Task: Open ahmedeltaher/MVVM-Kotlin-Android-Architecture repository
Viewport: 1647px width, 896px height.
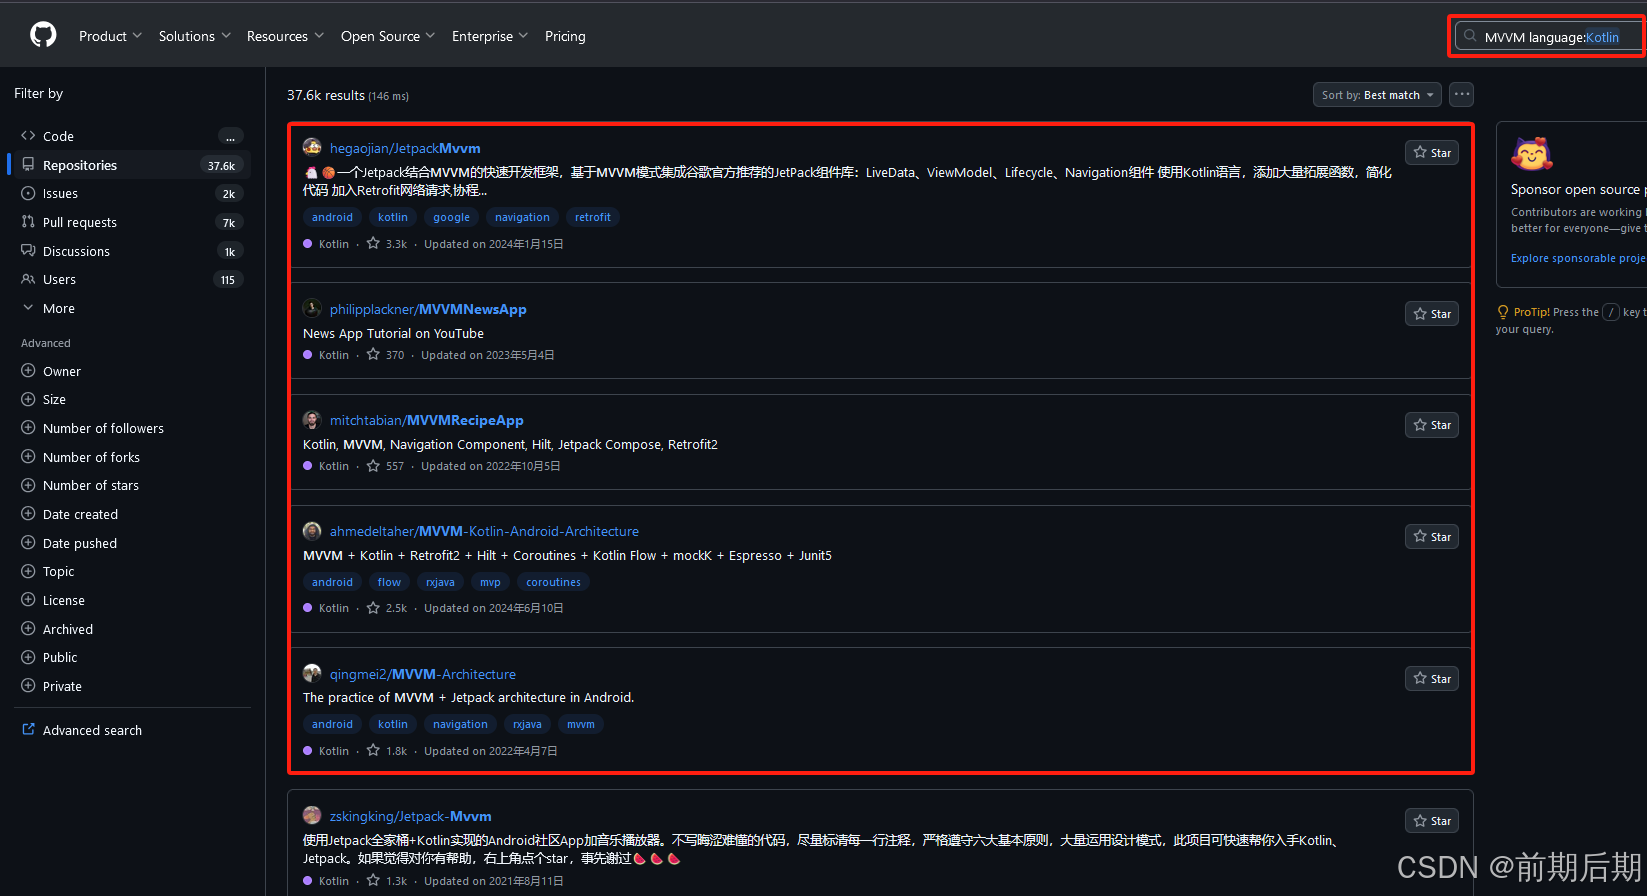Action: point(484,531)
